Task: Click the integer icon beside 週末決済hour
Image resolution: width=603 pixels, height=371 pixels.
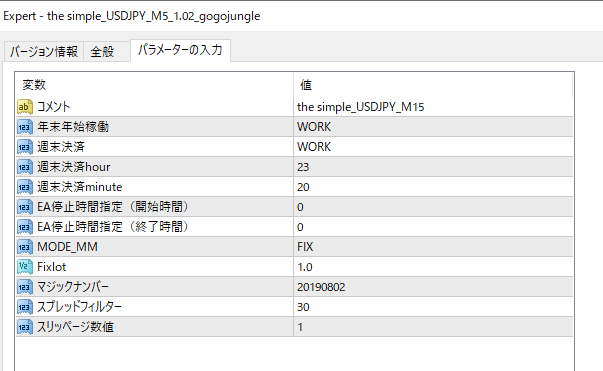Action: [25, 167]
